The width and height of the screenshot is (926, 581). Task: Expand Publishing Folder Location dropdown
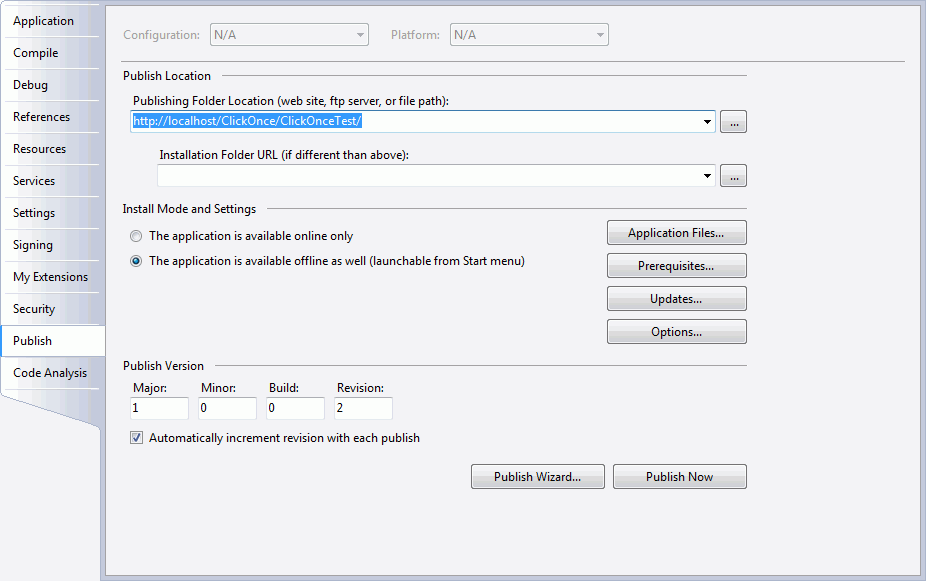(708, 122)
